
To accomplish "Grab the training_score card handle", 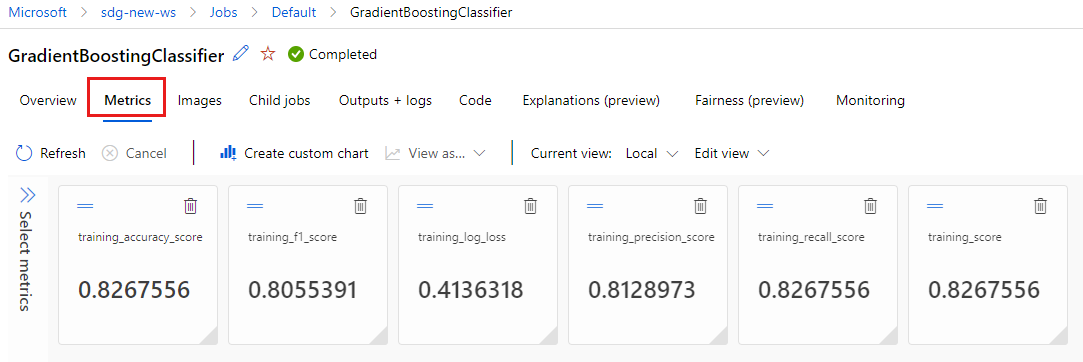I will (935, 206).
